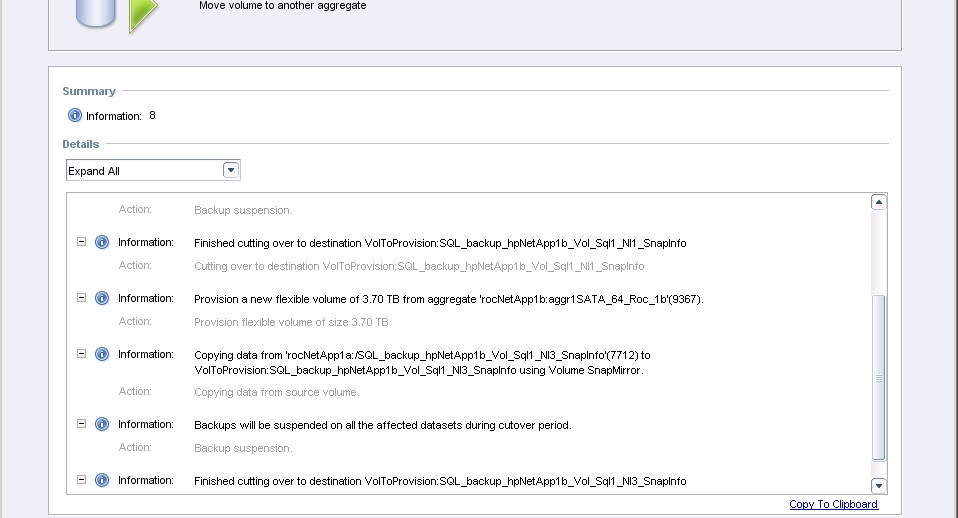The height and width of the screenshot is (518, 958).
Task: Click the Summary information count icon
Action: coord(74,116)
